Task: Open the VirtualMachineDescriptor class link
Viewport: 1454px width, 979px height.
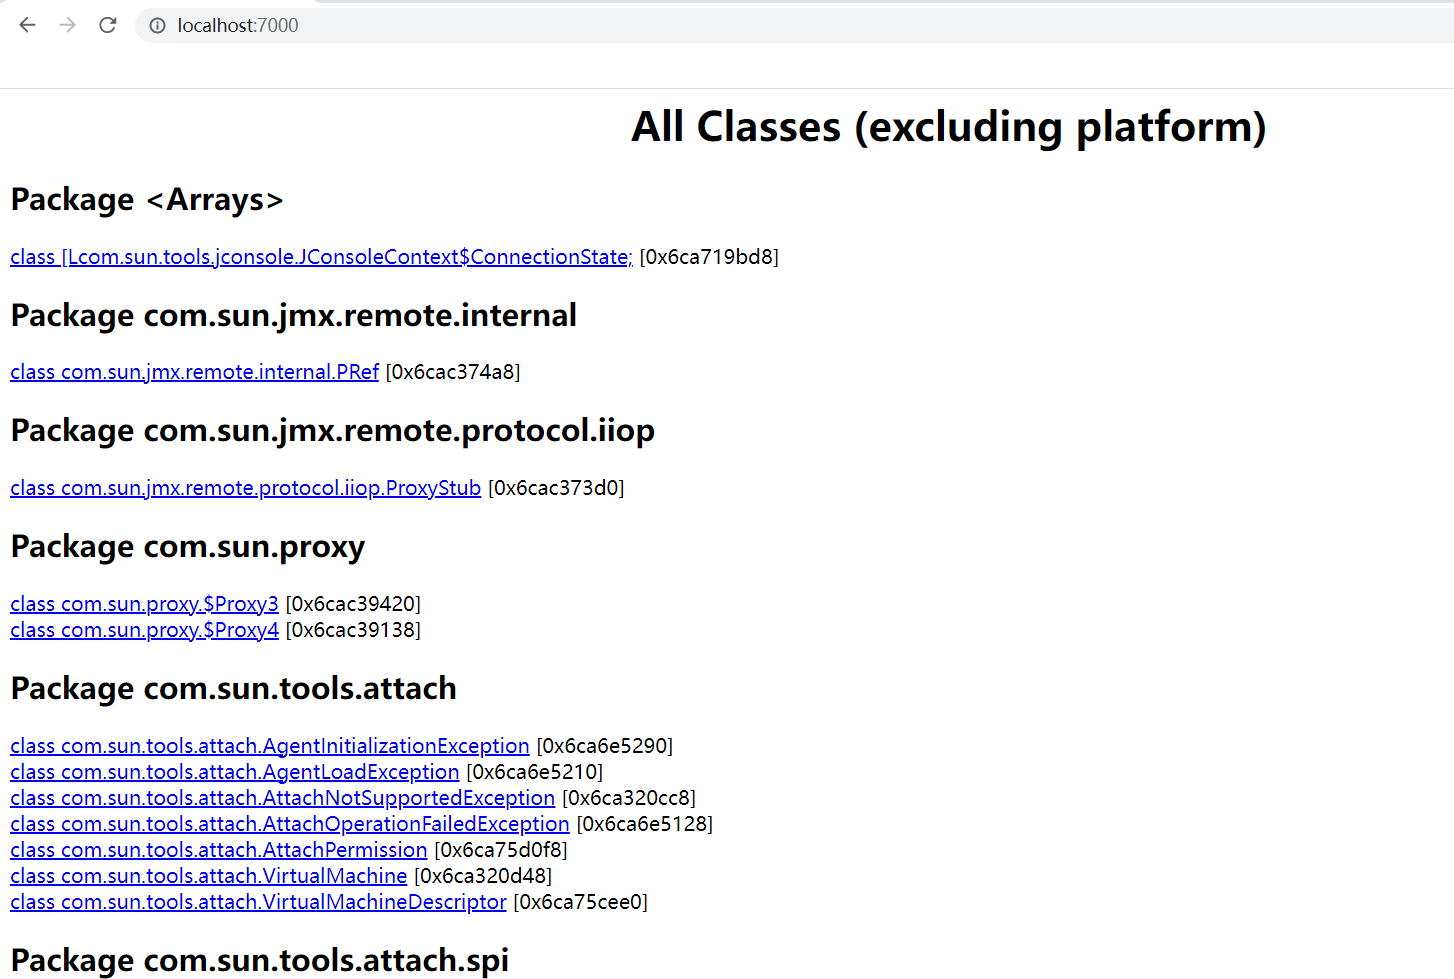Action: pyautogui.click(x=258, y=902)
